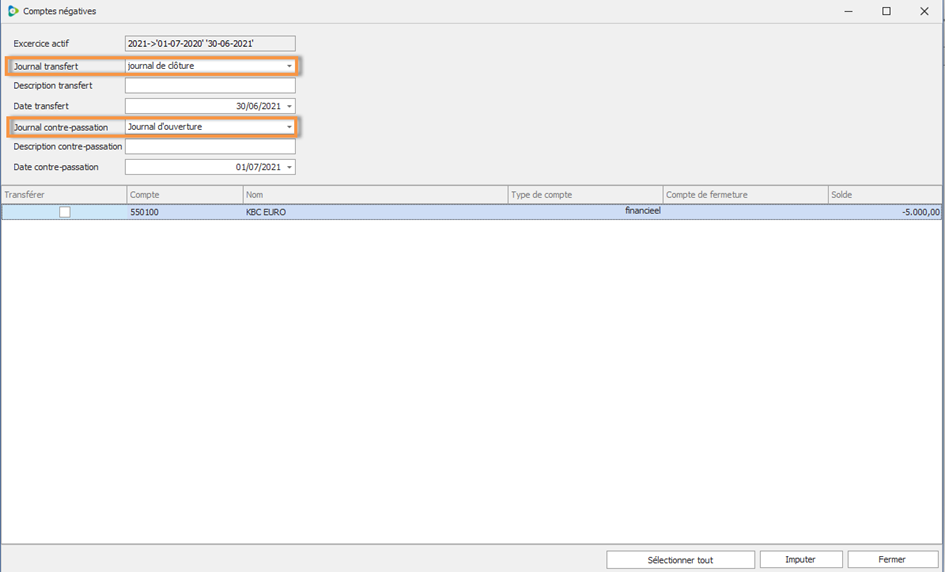945x572 pixels.
Task: Click the 30/06/2021 transfer date value
Action: click(258, 106)
